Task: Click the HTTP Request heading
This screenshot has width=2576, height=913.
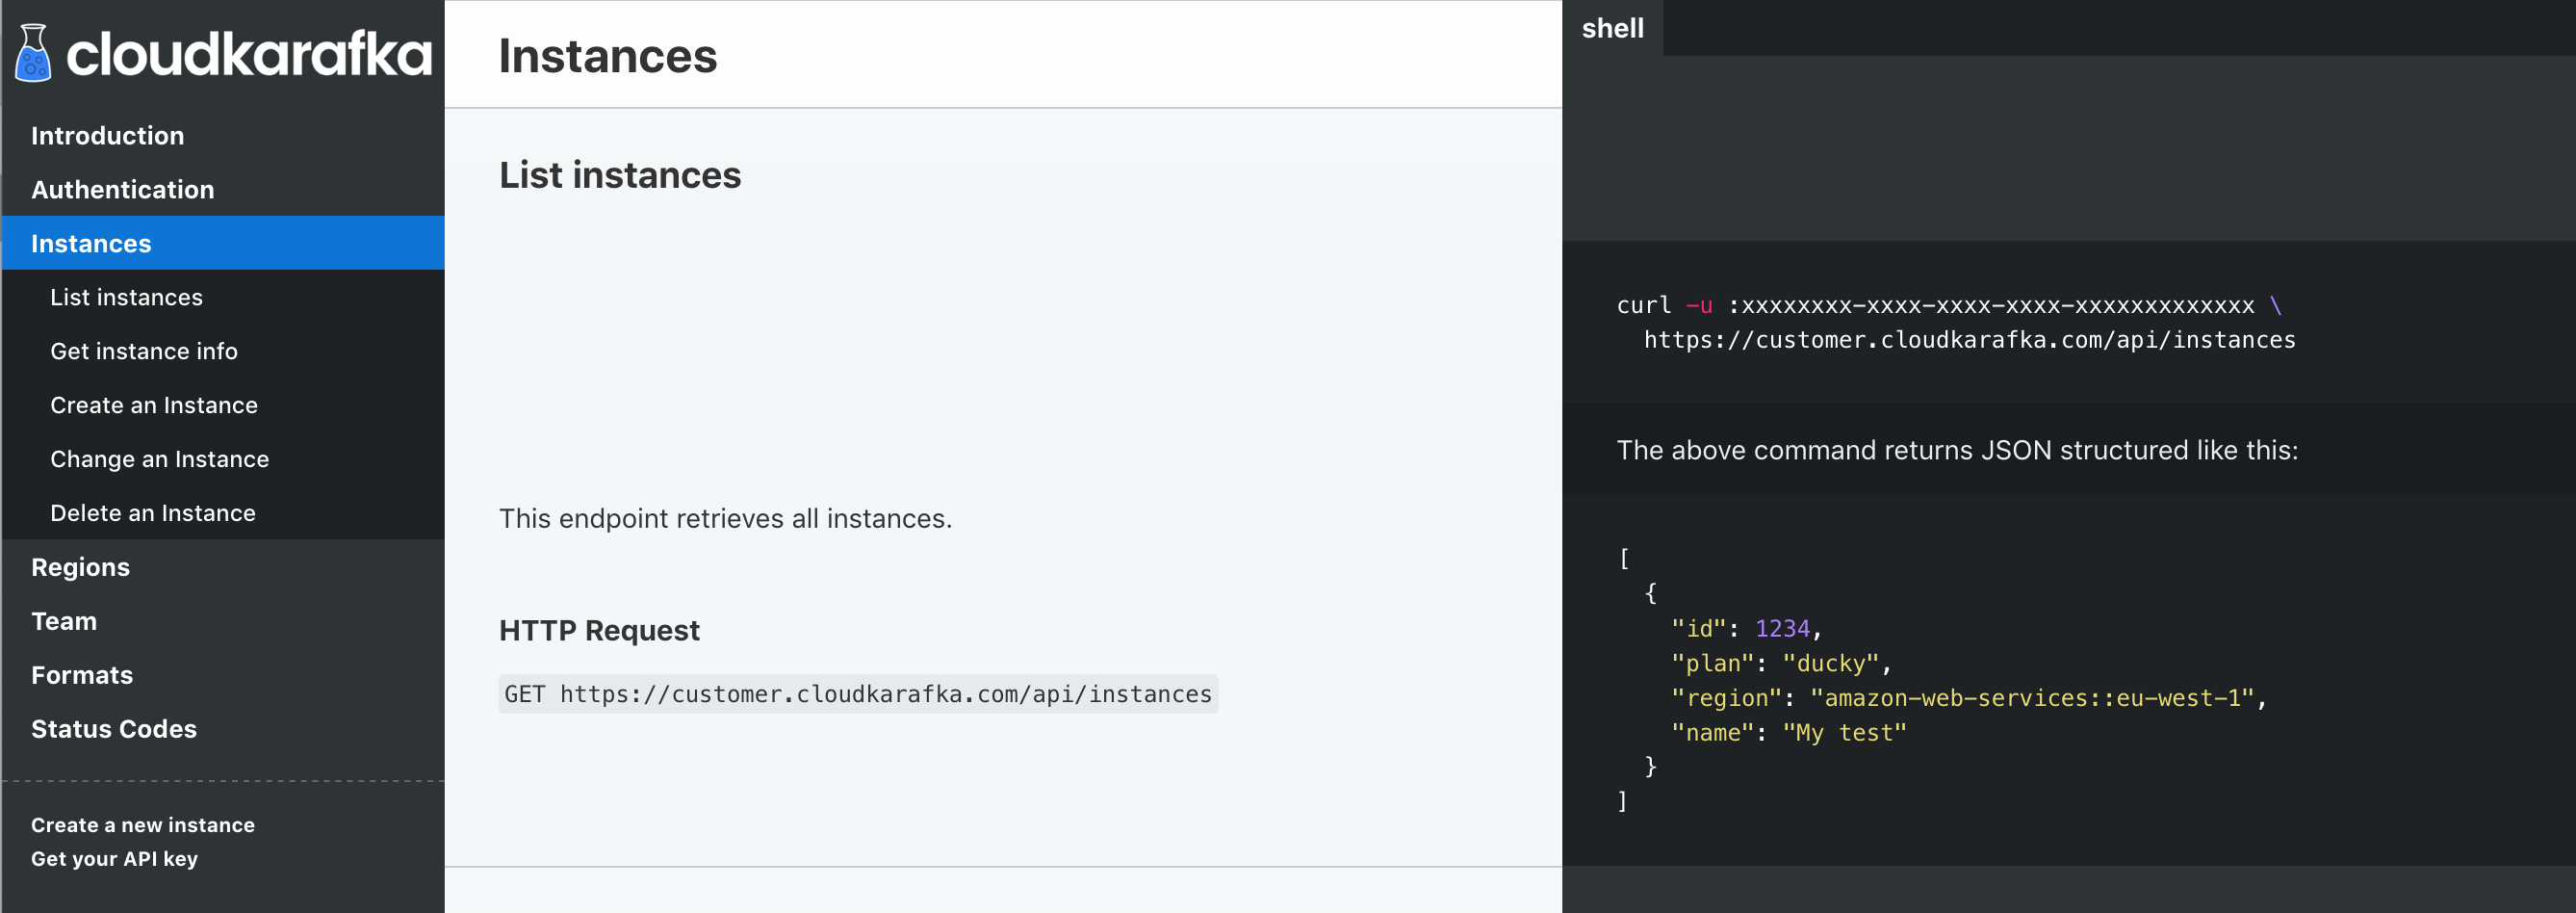Action: coord(599,630)
